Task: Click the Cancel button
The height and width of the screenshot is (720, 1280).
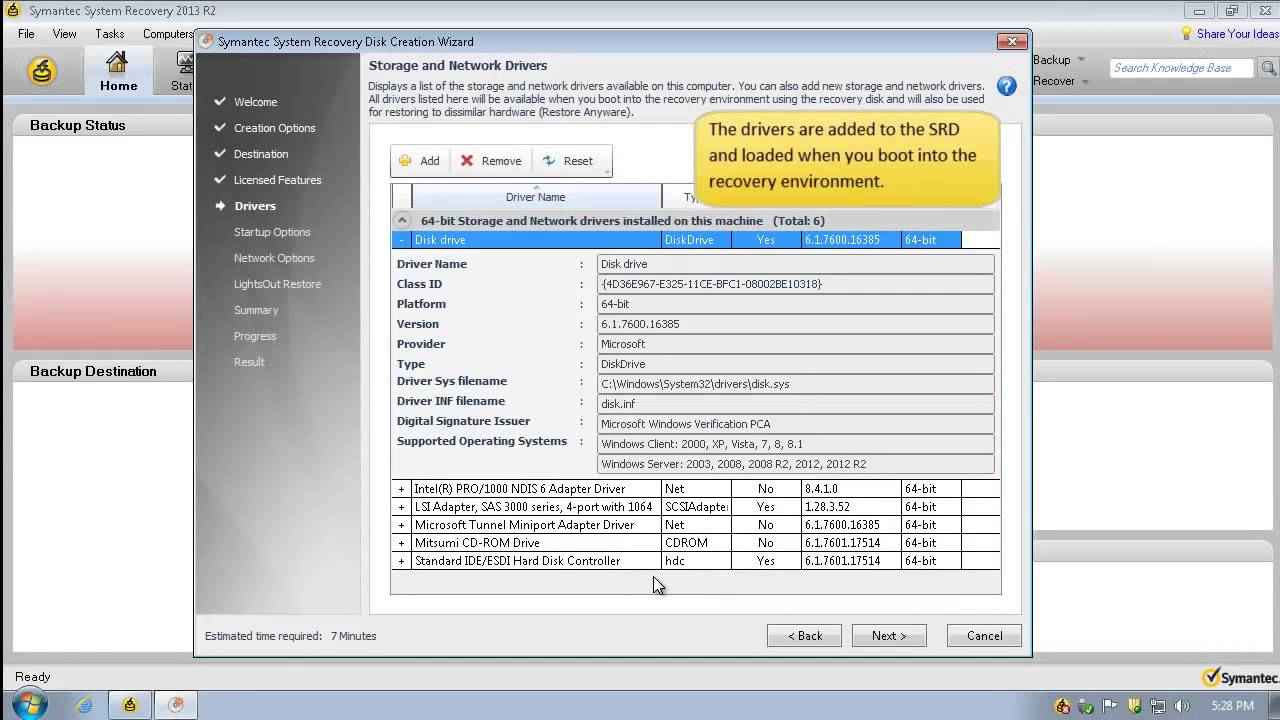Action: tap(984, 636)
